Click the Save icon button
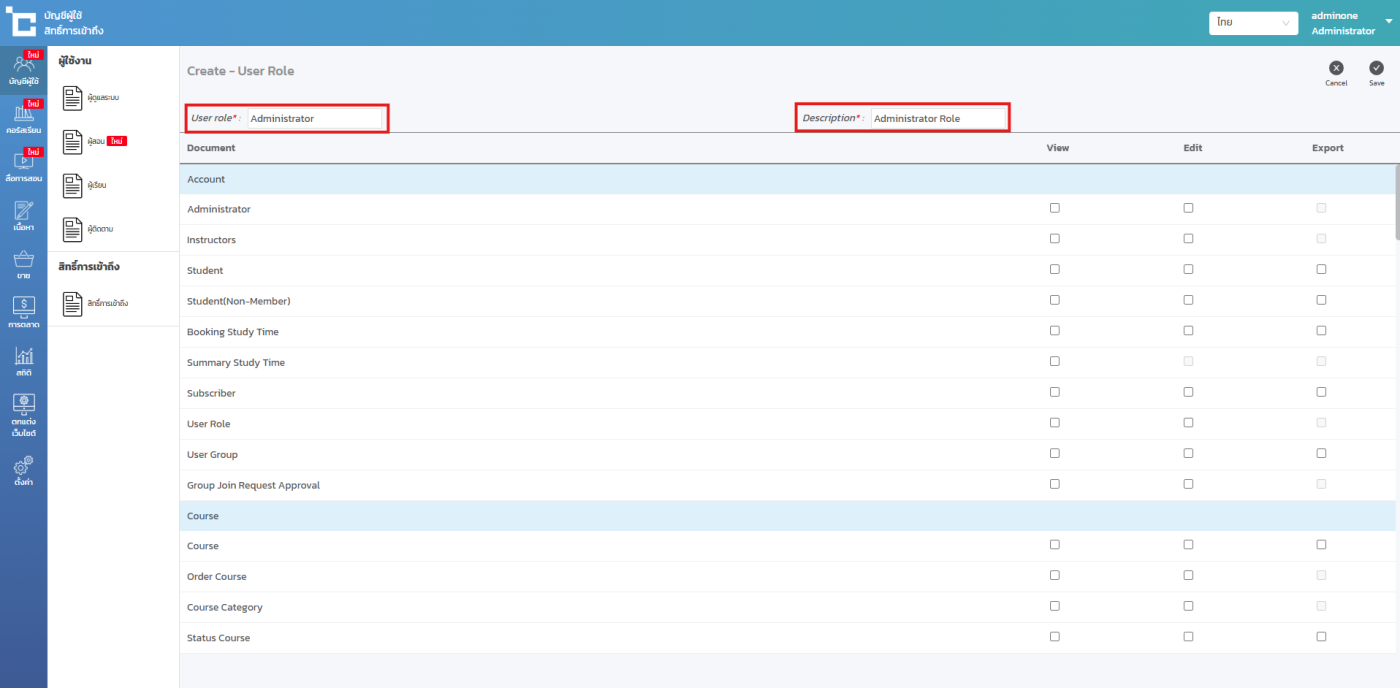 [1376, 69]
